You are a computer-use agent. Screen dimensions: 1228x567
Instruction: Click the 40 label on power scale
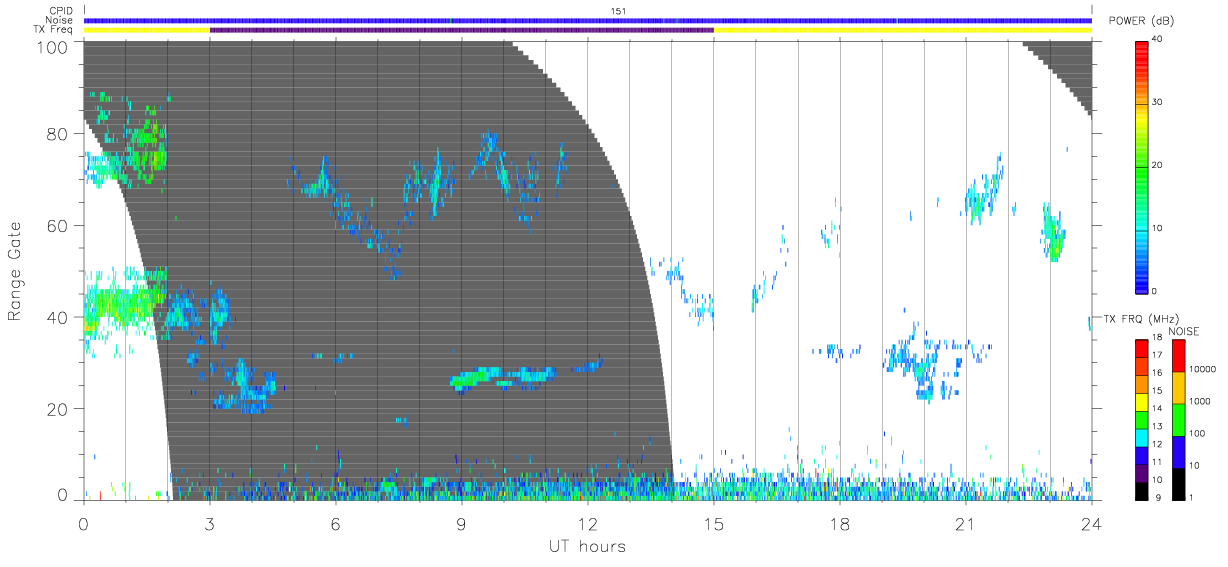pos(1158,39)
